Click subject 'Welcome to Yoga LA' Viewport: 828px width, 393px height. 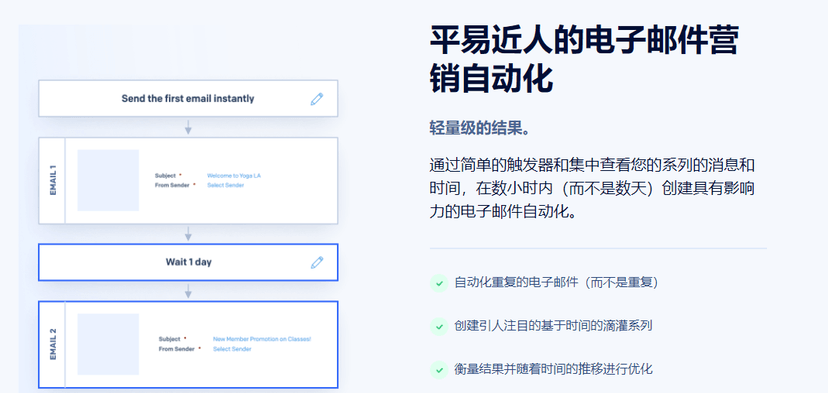pyautogui.click(x=233, y=175)
